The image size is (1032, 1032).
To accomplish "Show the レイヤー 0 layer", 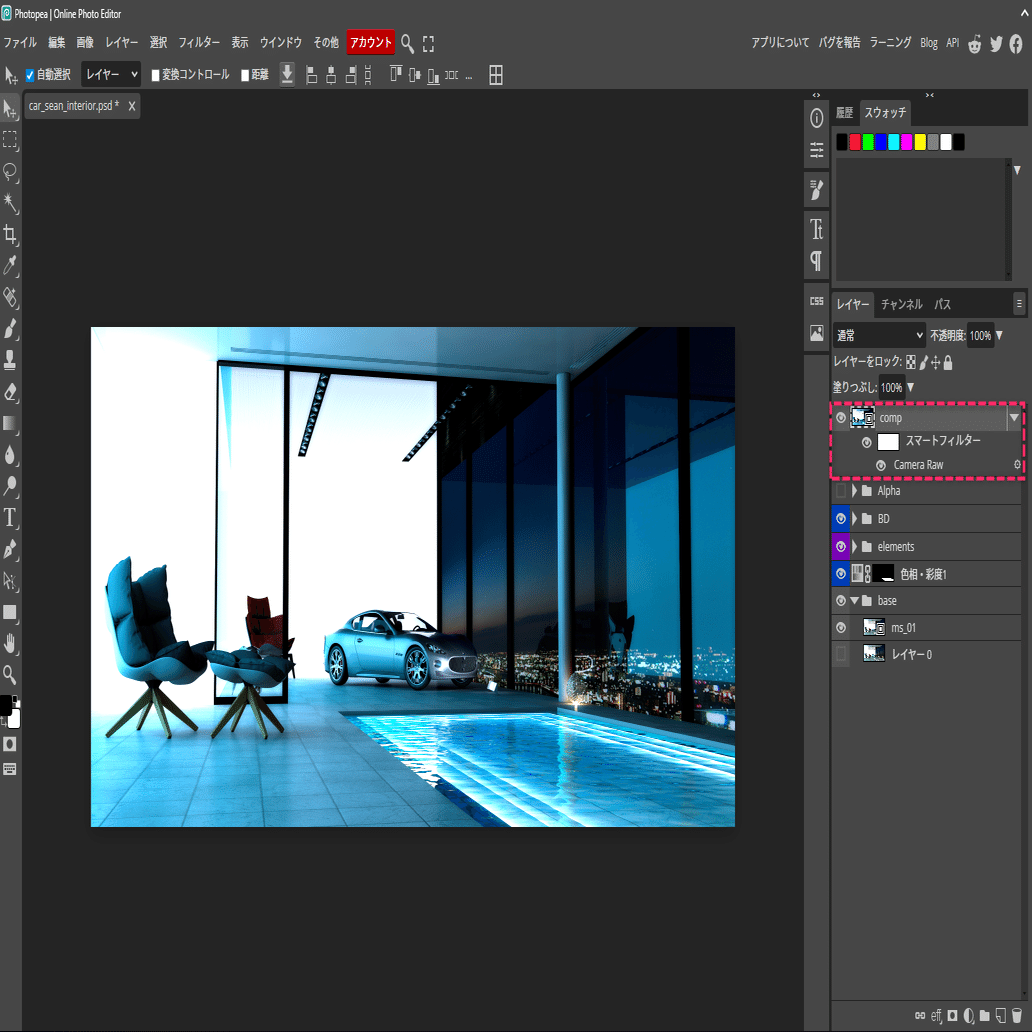I will pyautogui.click(x=840, y=654).
